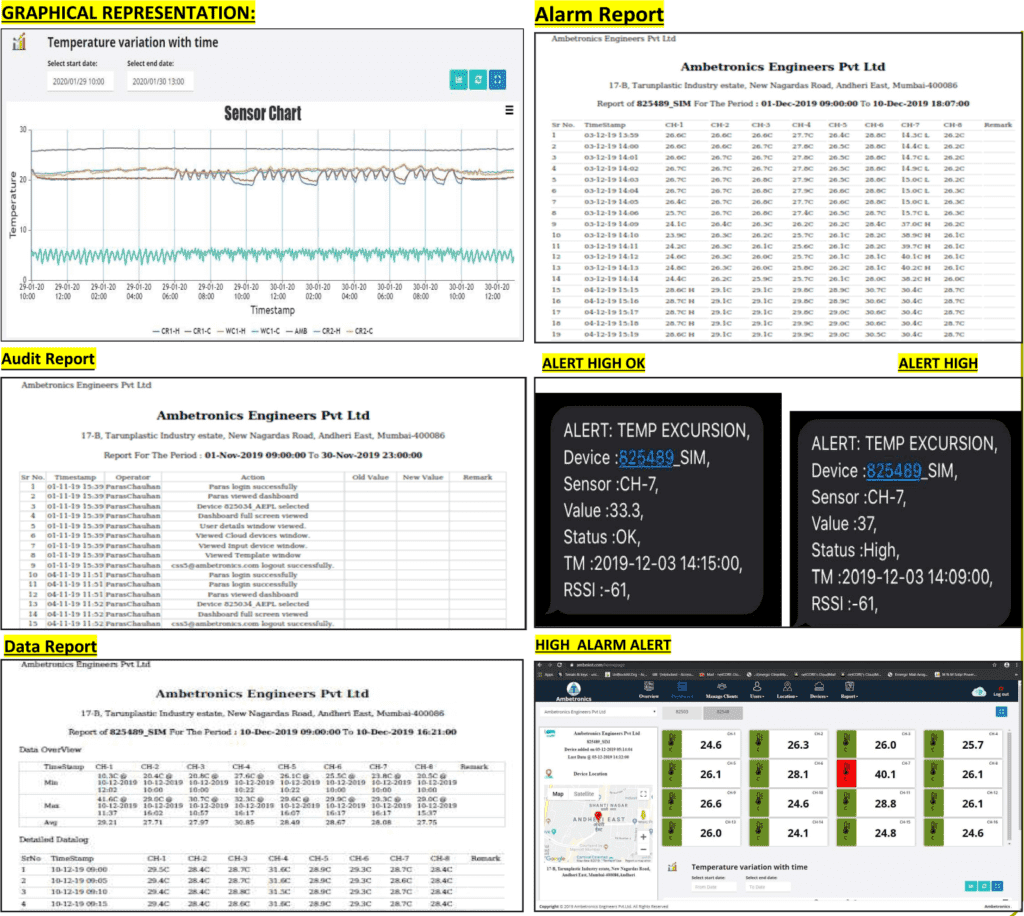Viewport: 1024px width, 916px height.
Task: Click the fullscreen chart button in top graph
Action: point(497,79)
